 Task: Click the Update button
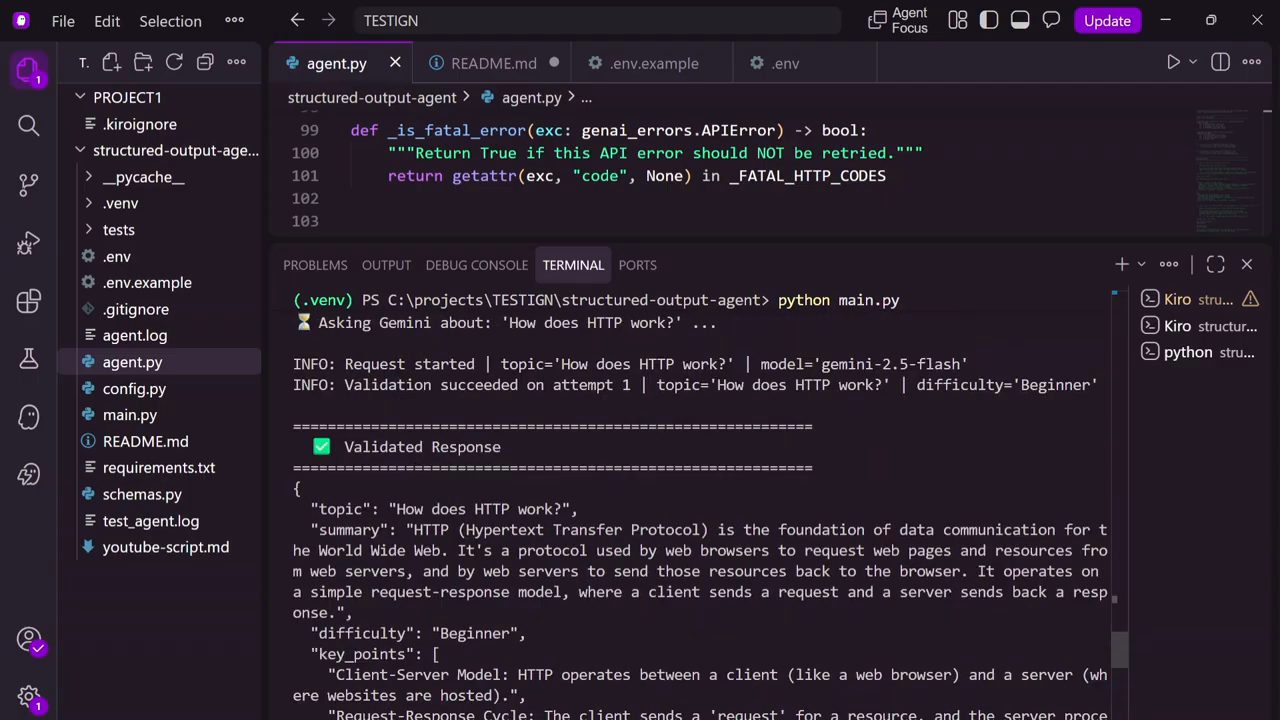(1107, 20)
